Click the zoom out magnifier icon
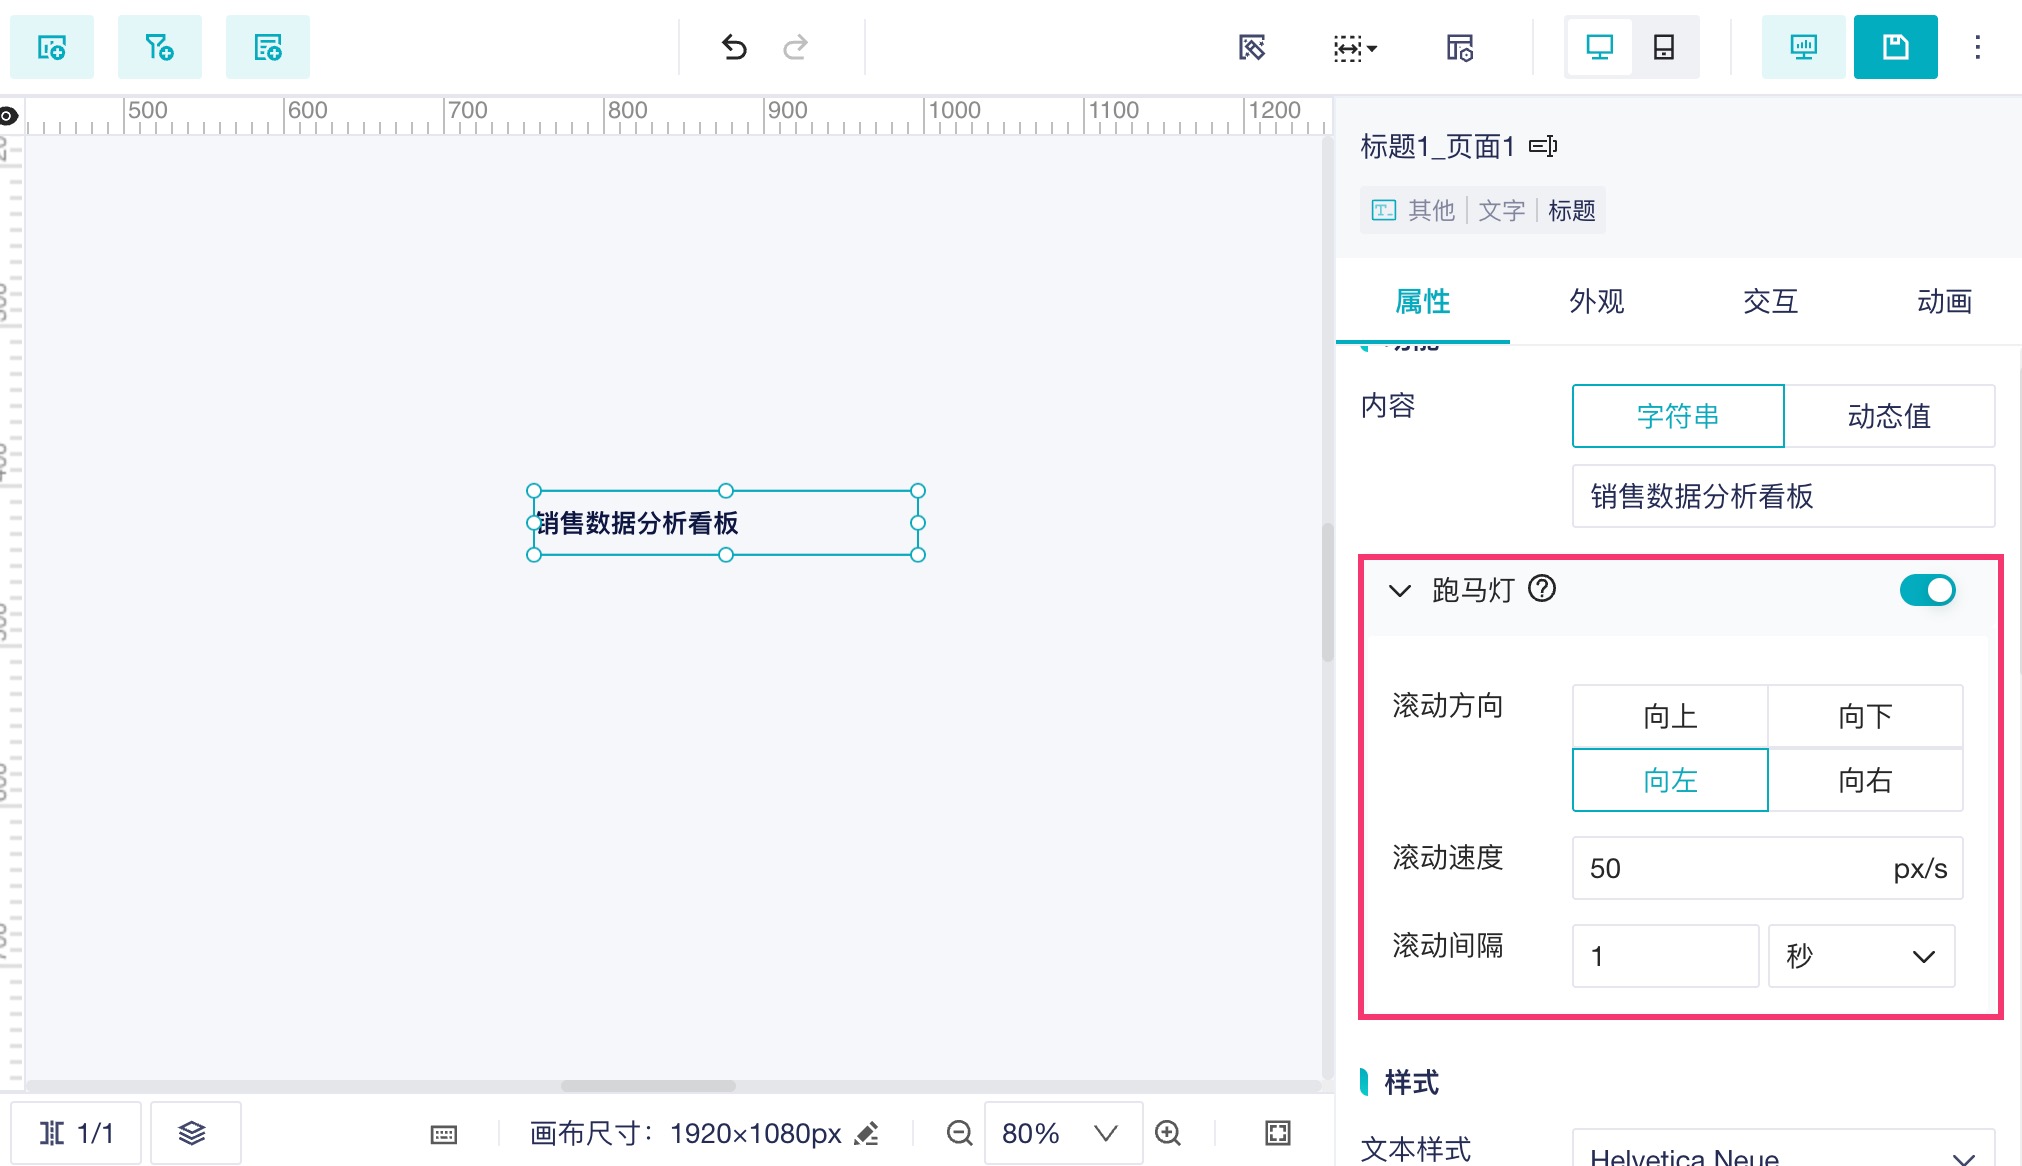 [959, 1133]
